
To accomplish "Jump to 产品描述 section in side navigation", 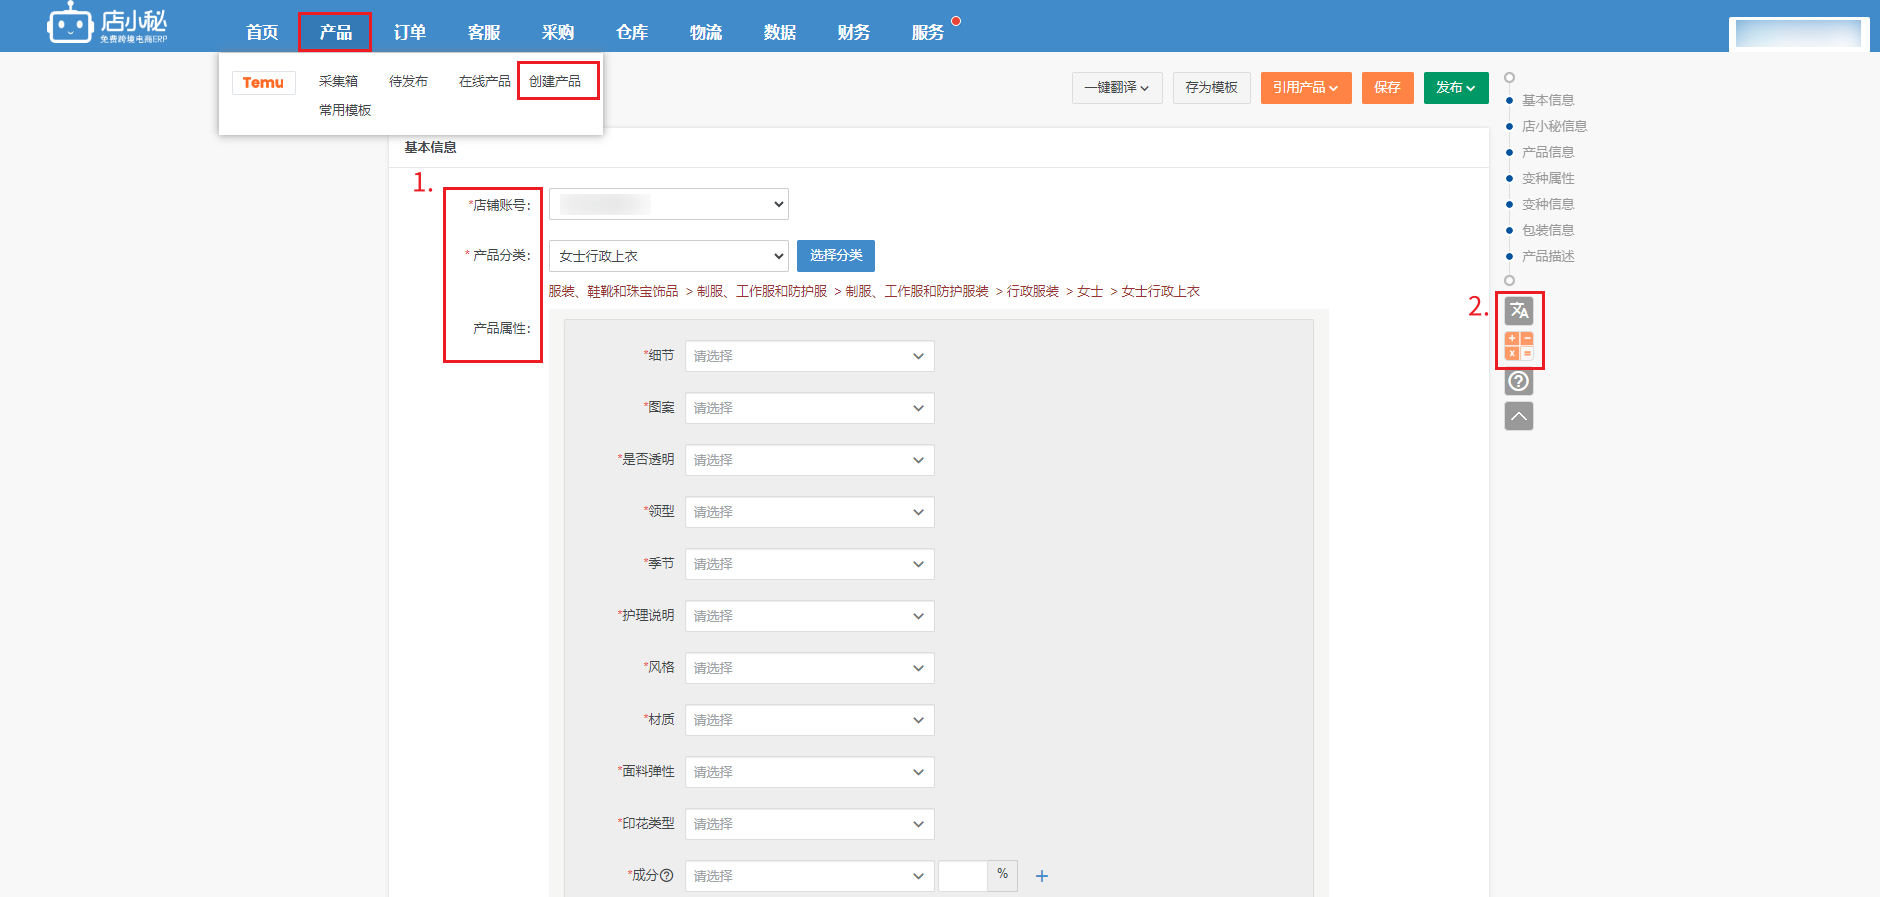I will (x=1548, y=256).
